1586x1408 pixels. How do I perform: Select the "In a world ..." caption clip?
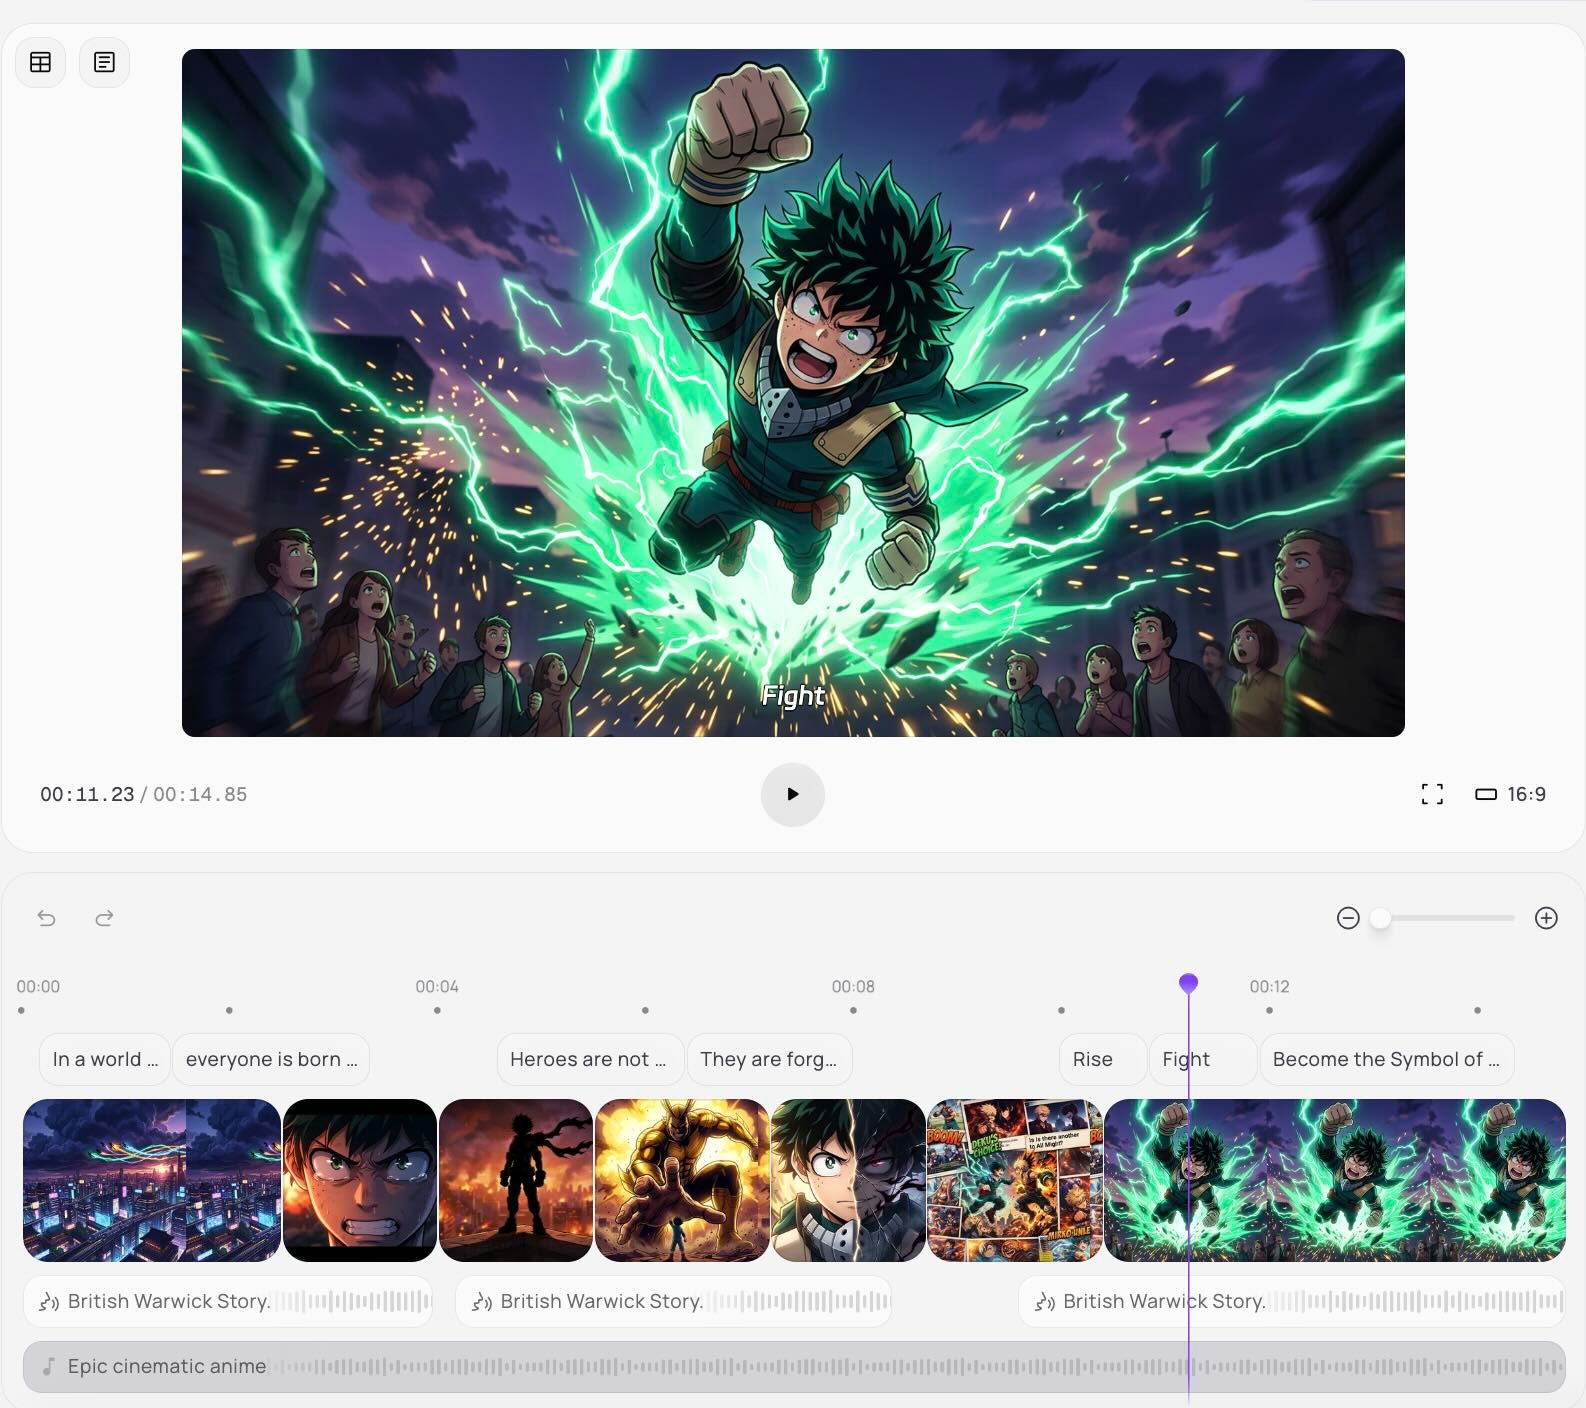click(105, 1059)
